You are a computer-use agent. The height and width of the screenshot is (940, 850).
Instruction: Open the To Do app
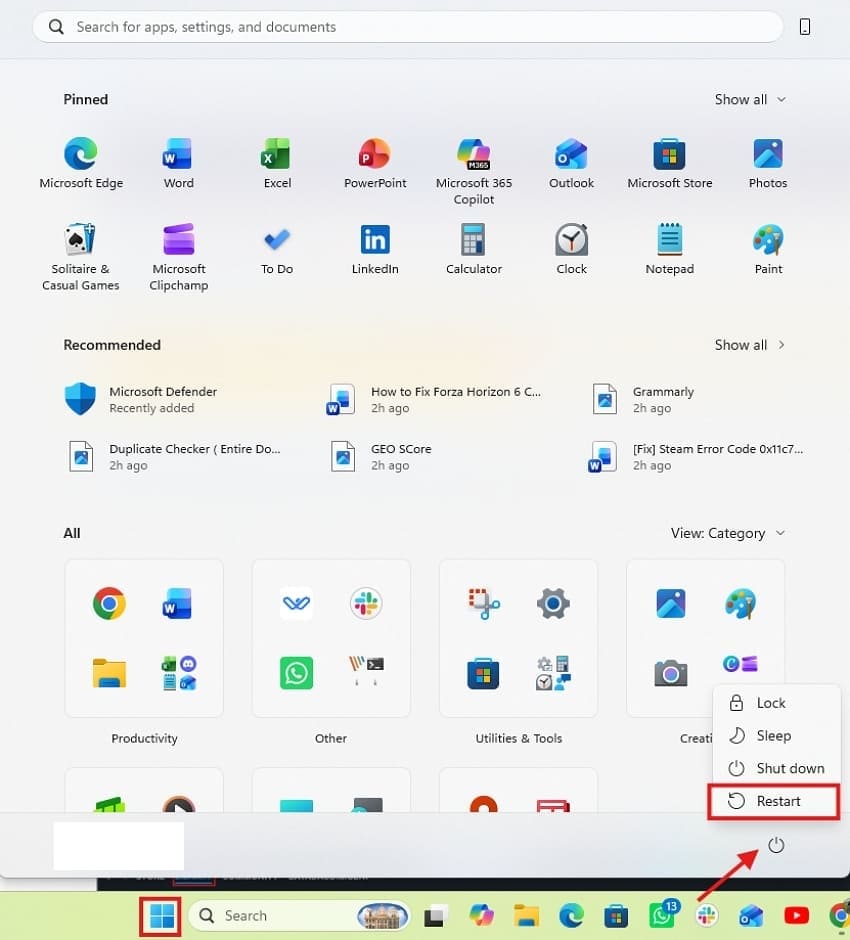(x=277, y=249)
